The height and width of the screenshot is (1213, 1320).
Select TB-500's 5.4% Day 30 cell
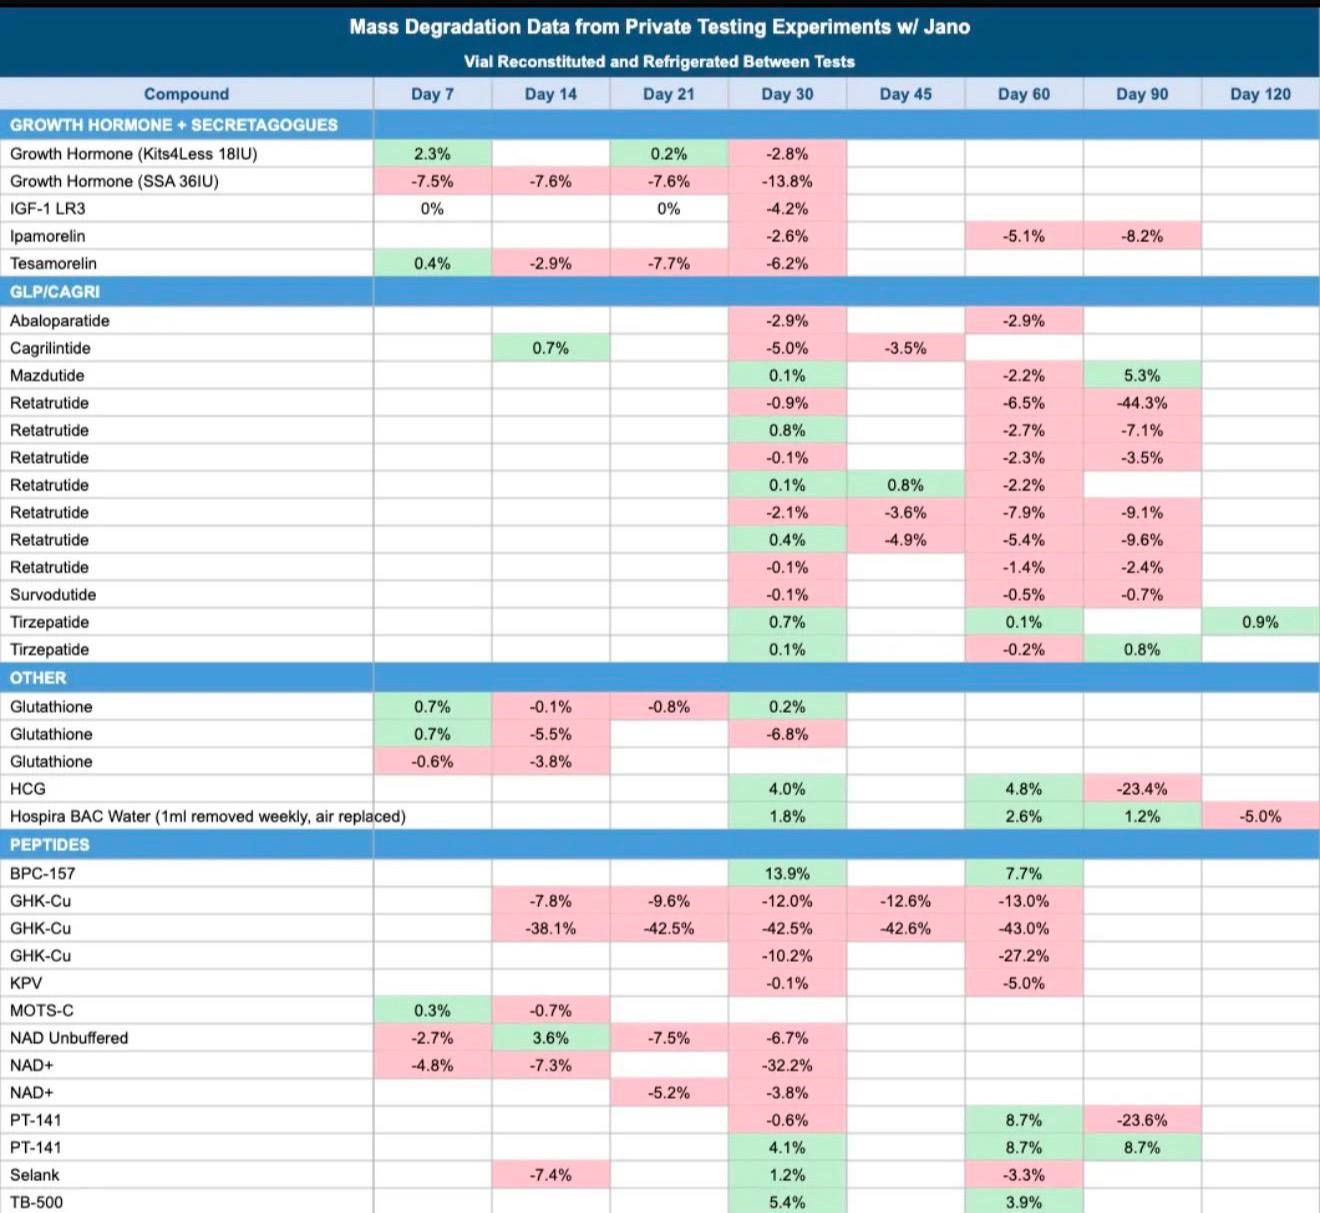pyautogui.click(x=787, y=1202)
